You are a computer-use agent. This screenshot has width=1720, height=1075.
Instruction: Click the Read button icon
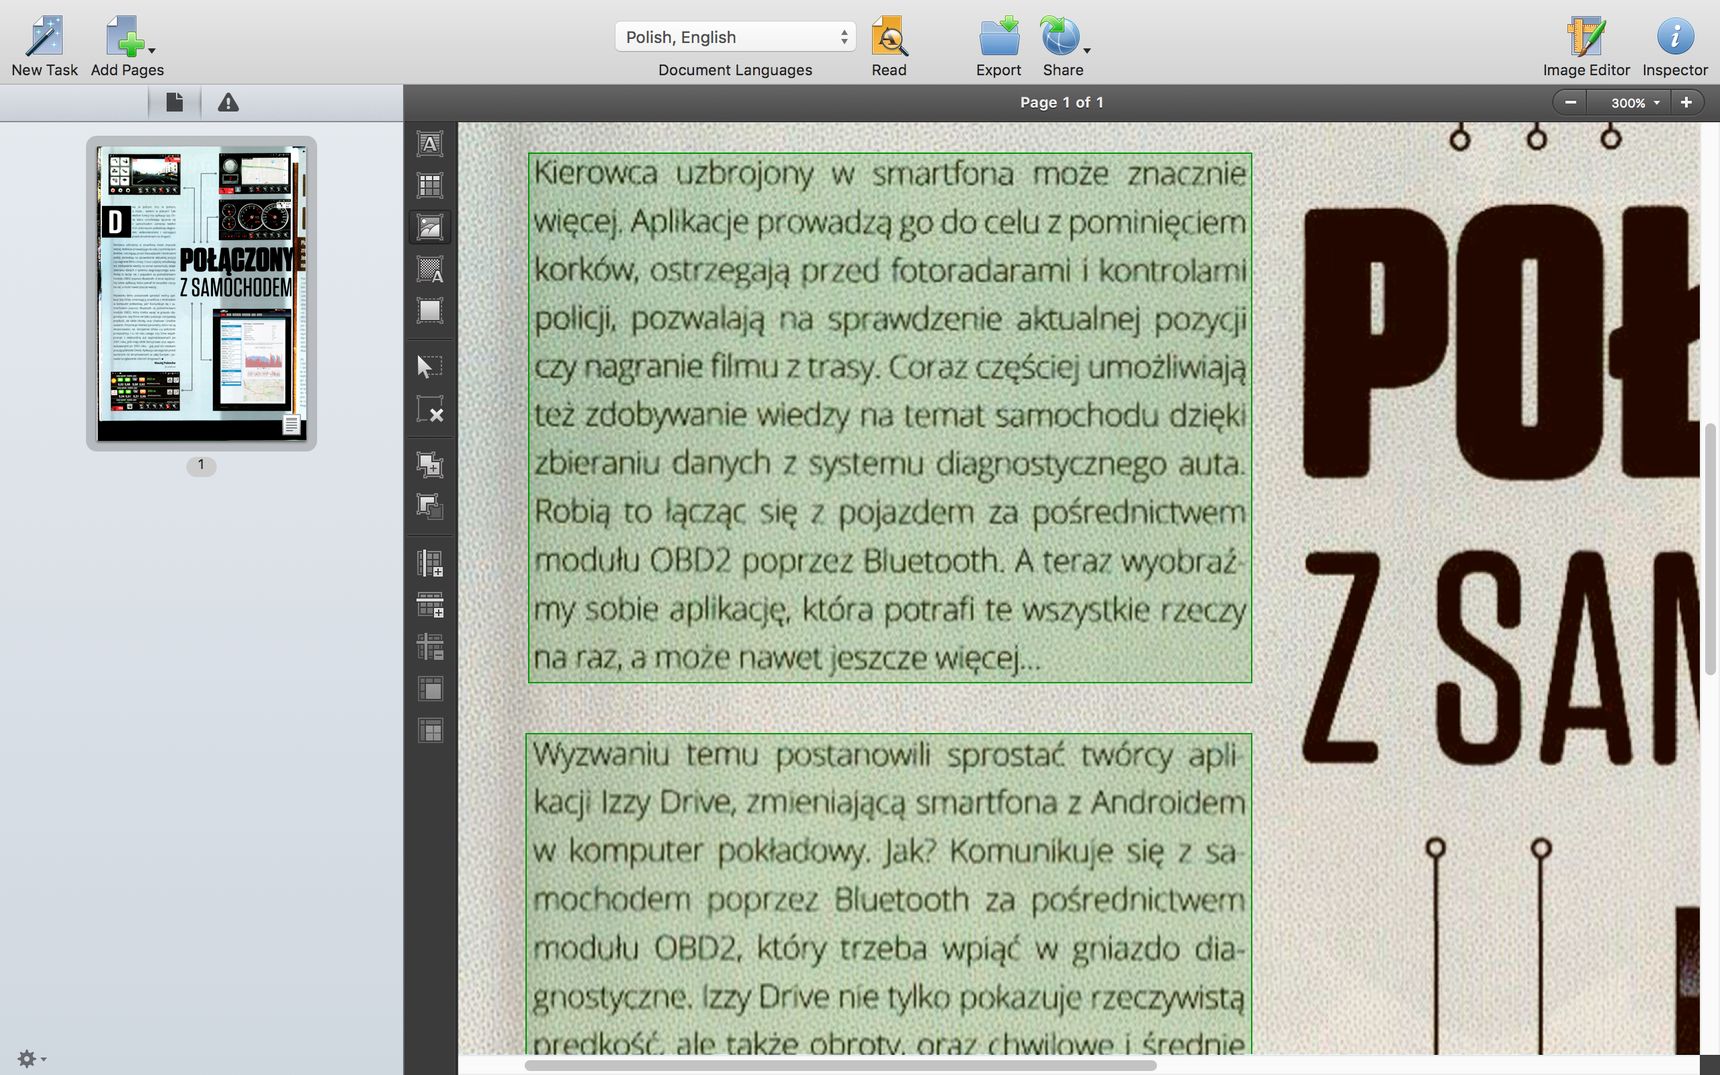(888, 36)
